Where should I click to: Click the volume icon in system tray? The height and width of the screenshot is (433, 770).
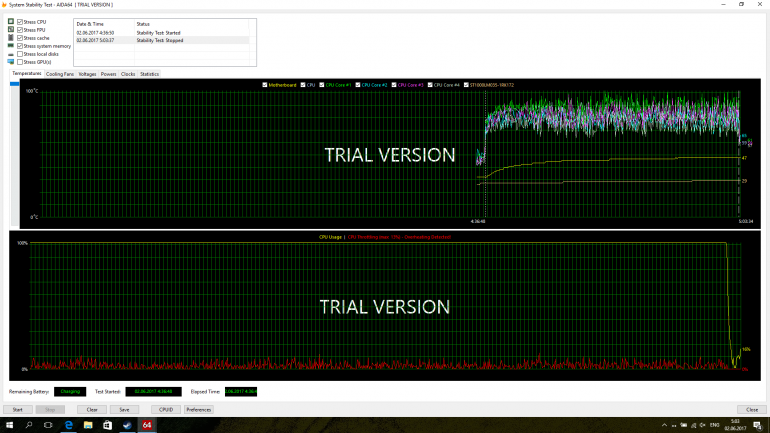[703, 425]
